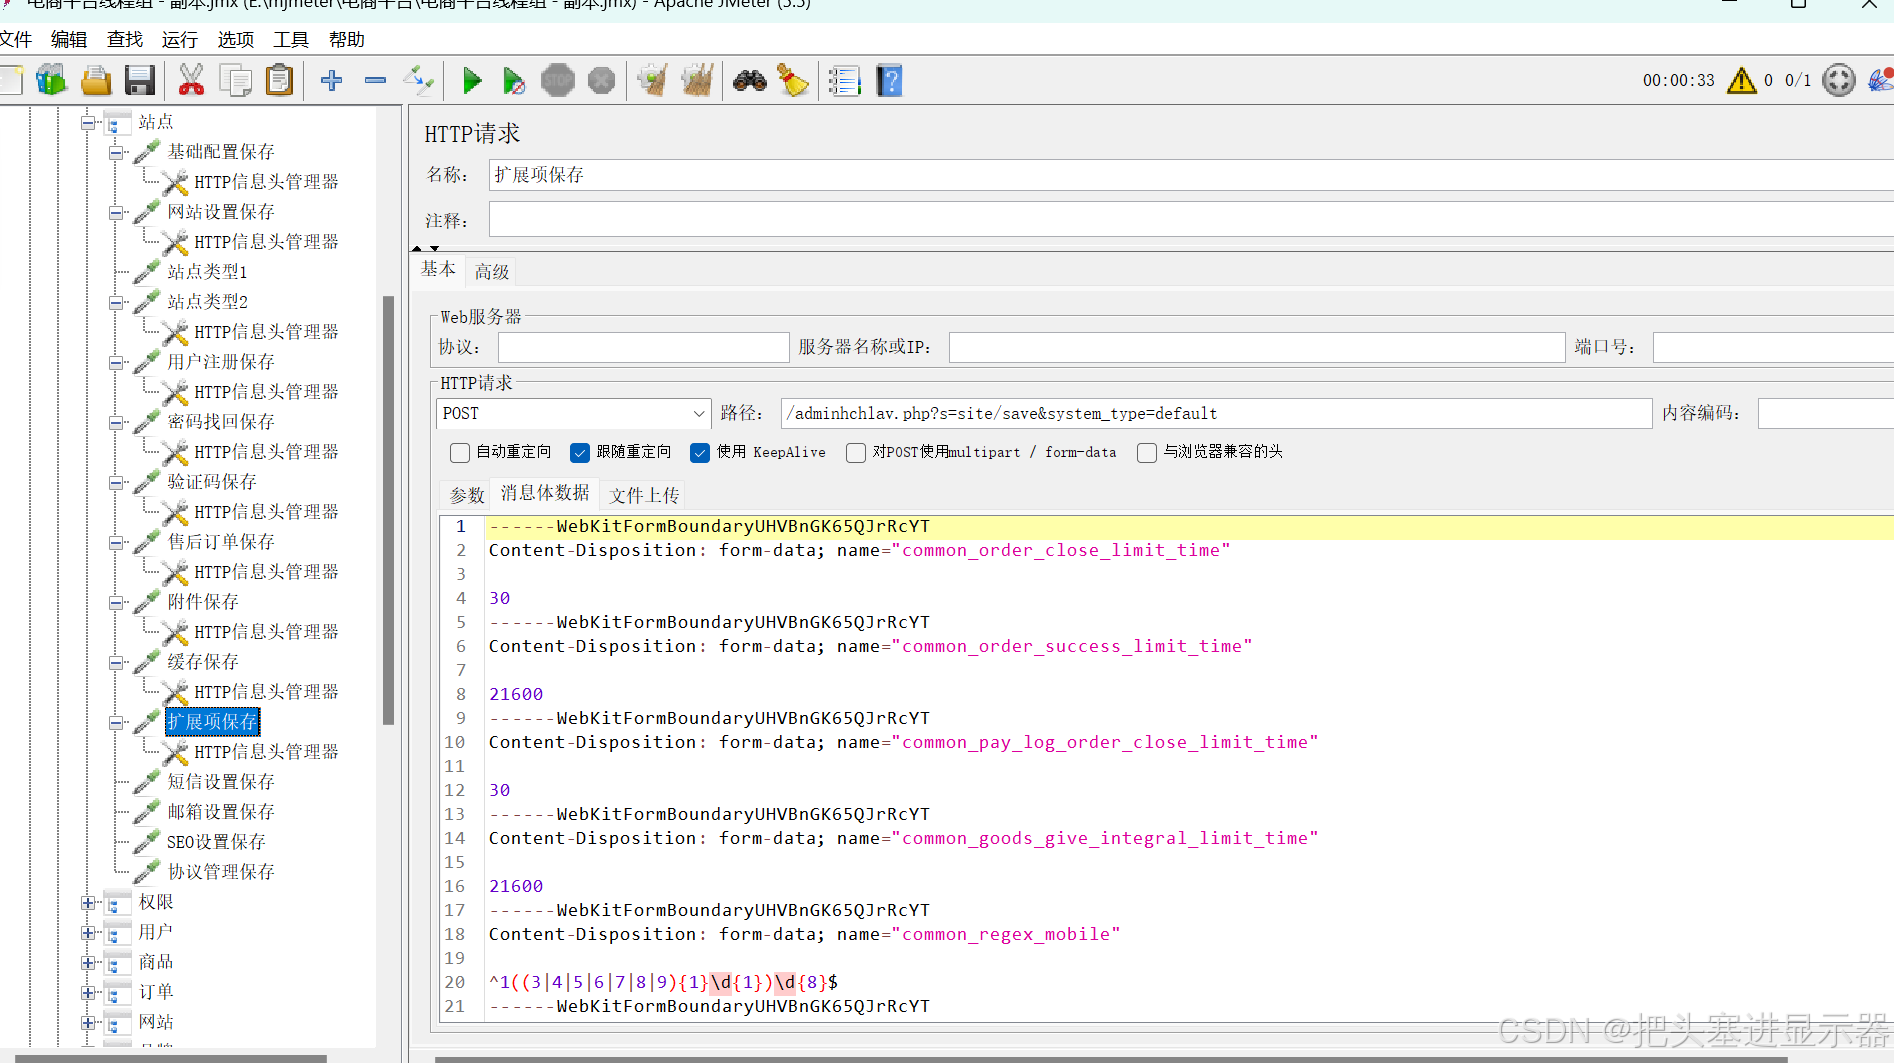The height and width of the screenshot is (1063, 1894).
Task: Collapse the 站点 tree node
Action: pyautogui.click(x=88, y=123)
